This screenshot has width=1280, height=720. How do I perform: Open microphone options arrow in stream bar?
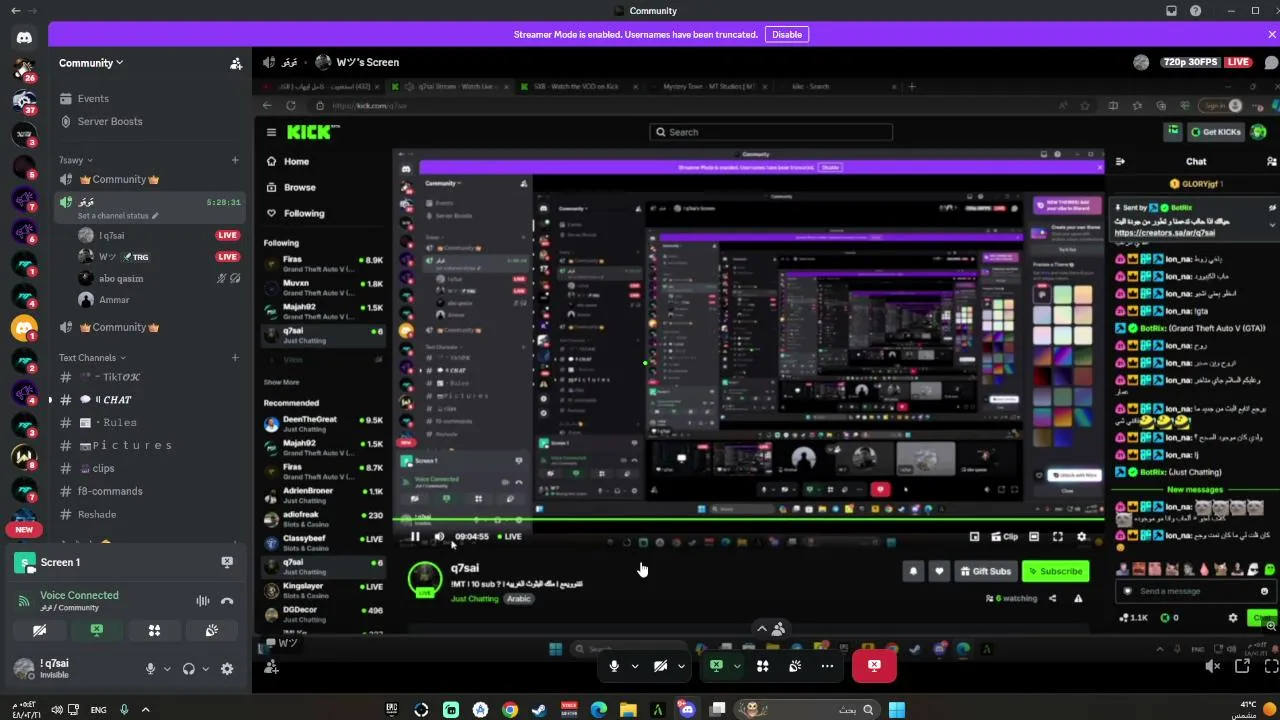[x=635, y=666]
